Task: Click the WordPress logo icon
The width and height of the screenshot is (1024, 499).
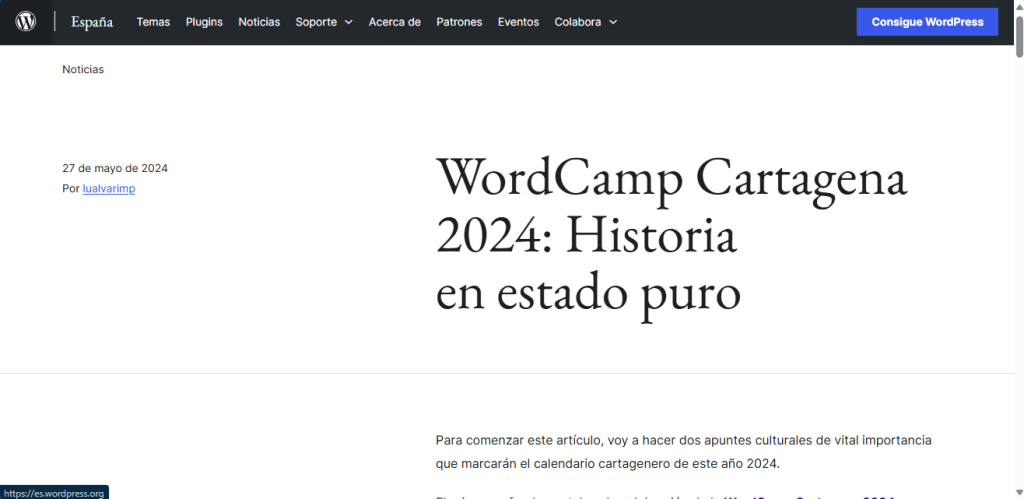Action: (x=25, y=22)
